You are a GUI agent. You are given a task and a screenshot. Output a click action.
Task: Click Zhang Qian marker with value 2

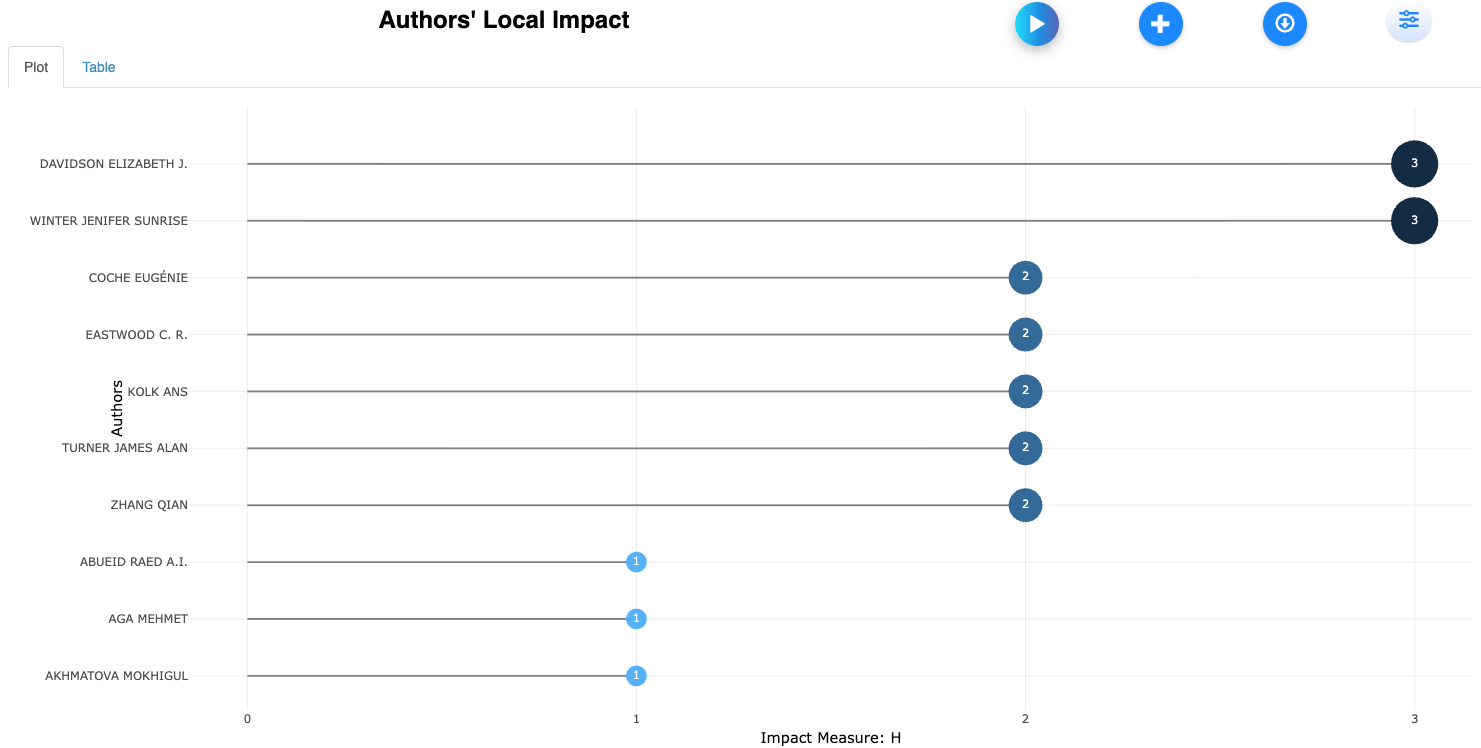[x=1025, y=505]
